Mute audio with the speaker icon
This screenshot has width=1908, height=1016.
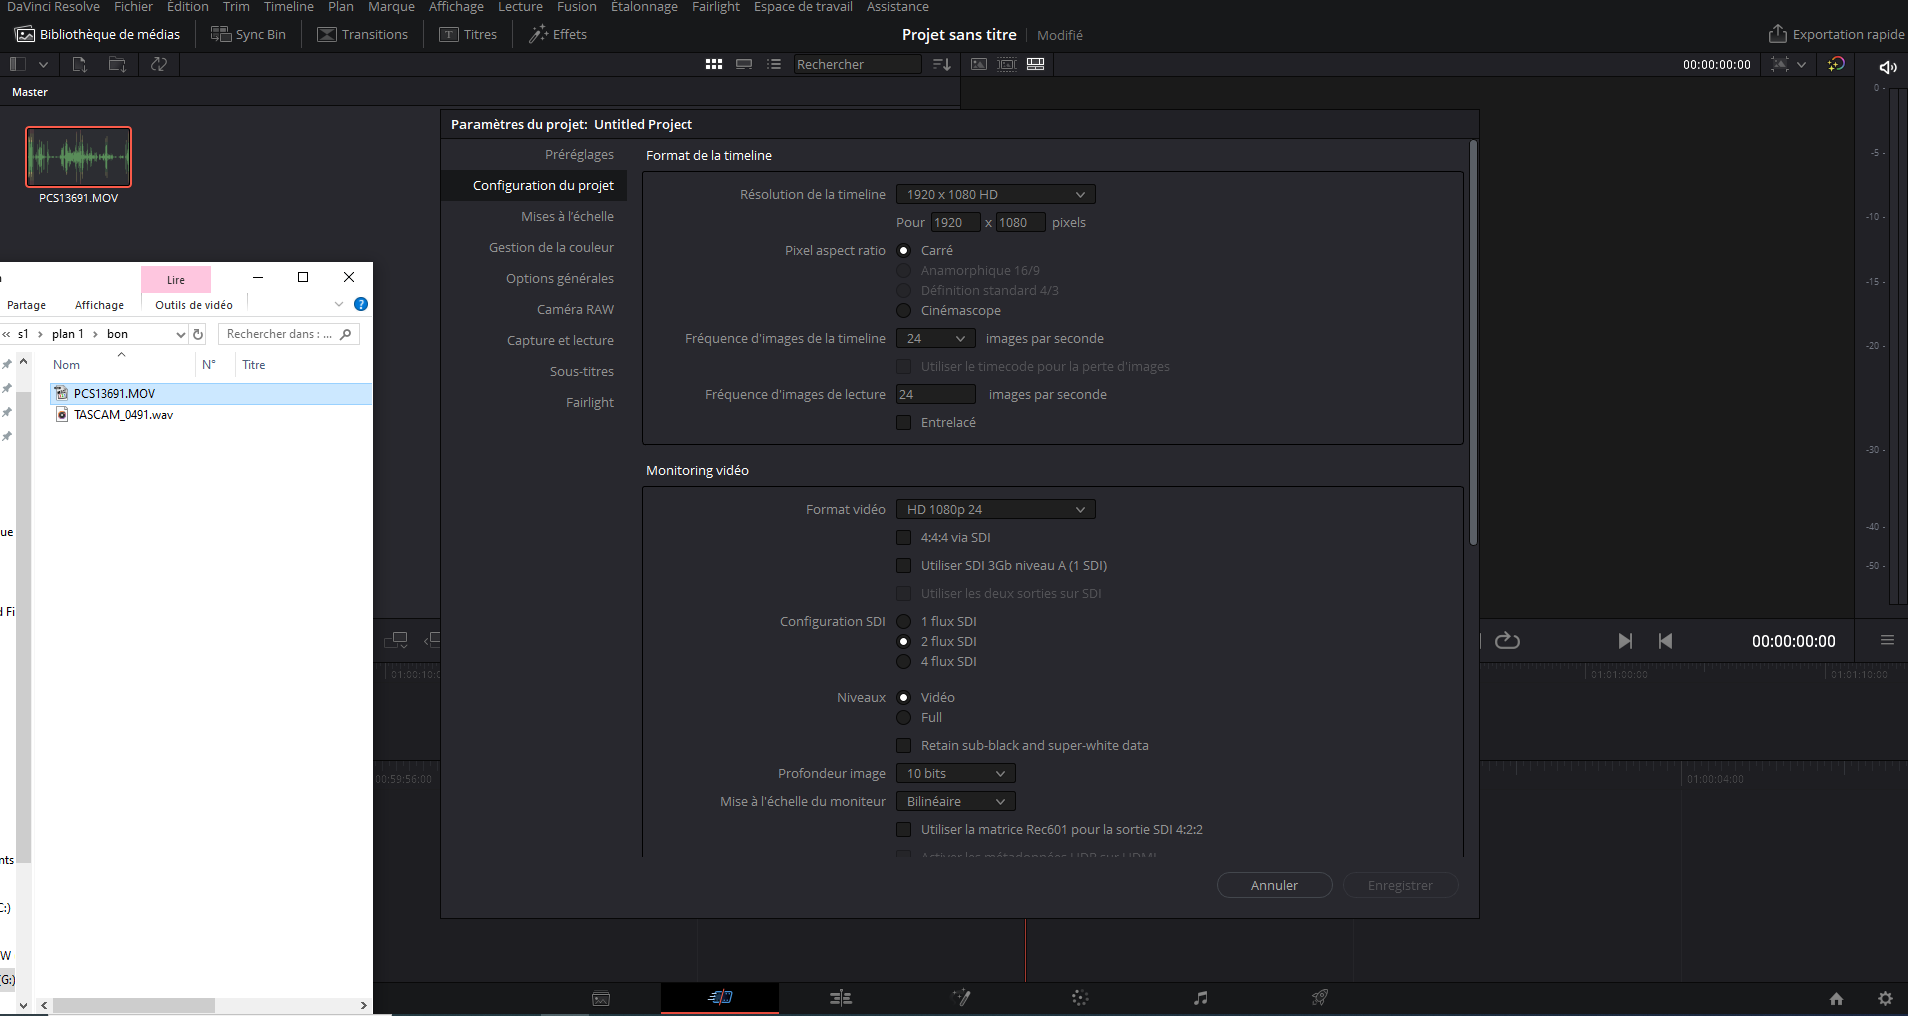[x=1888, y=67]
